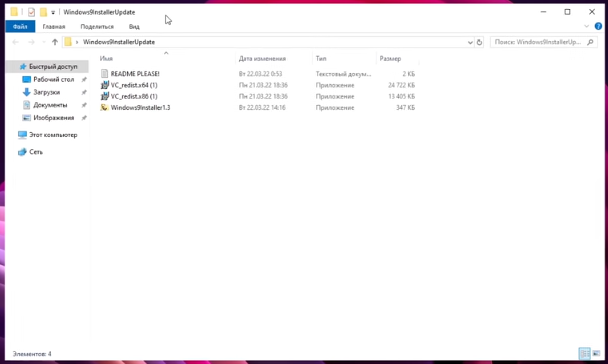Click the pin icon next to Документы
Screen dimensions: 608x364
click(x=83, y=105)
